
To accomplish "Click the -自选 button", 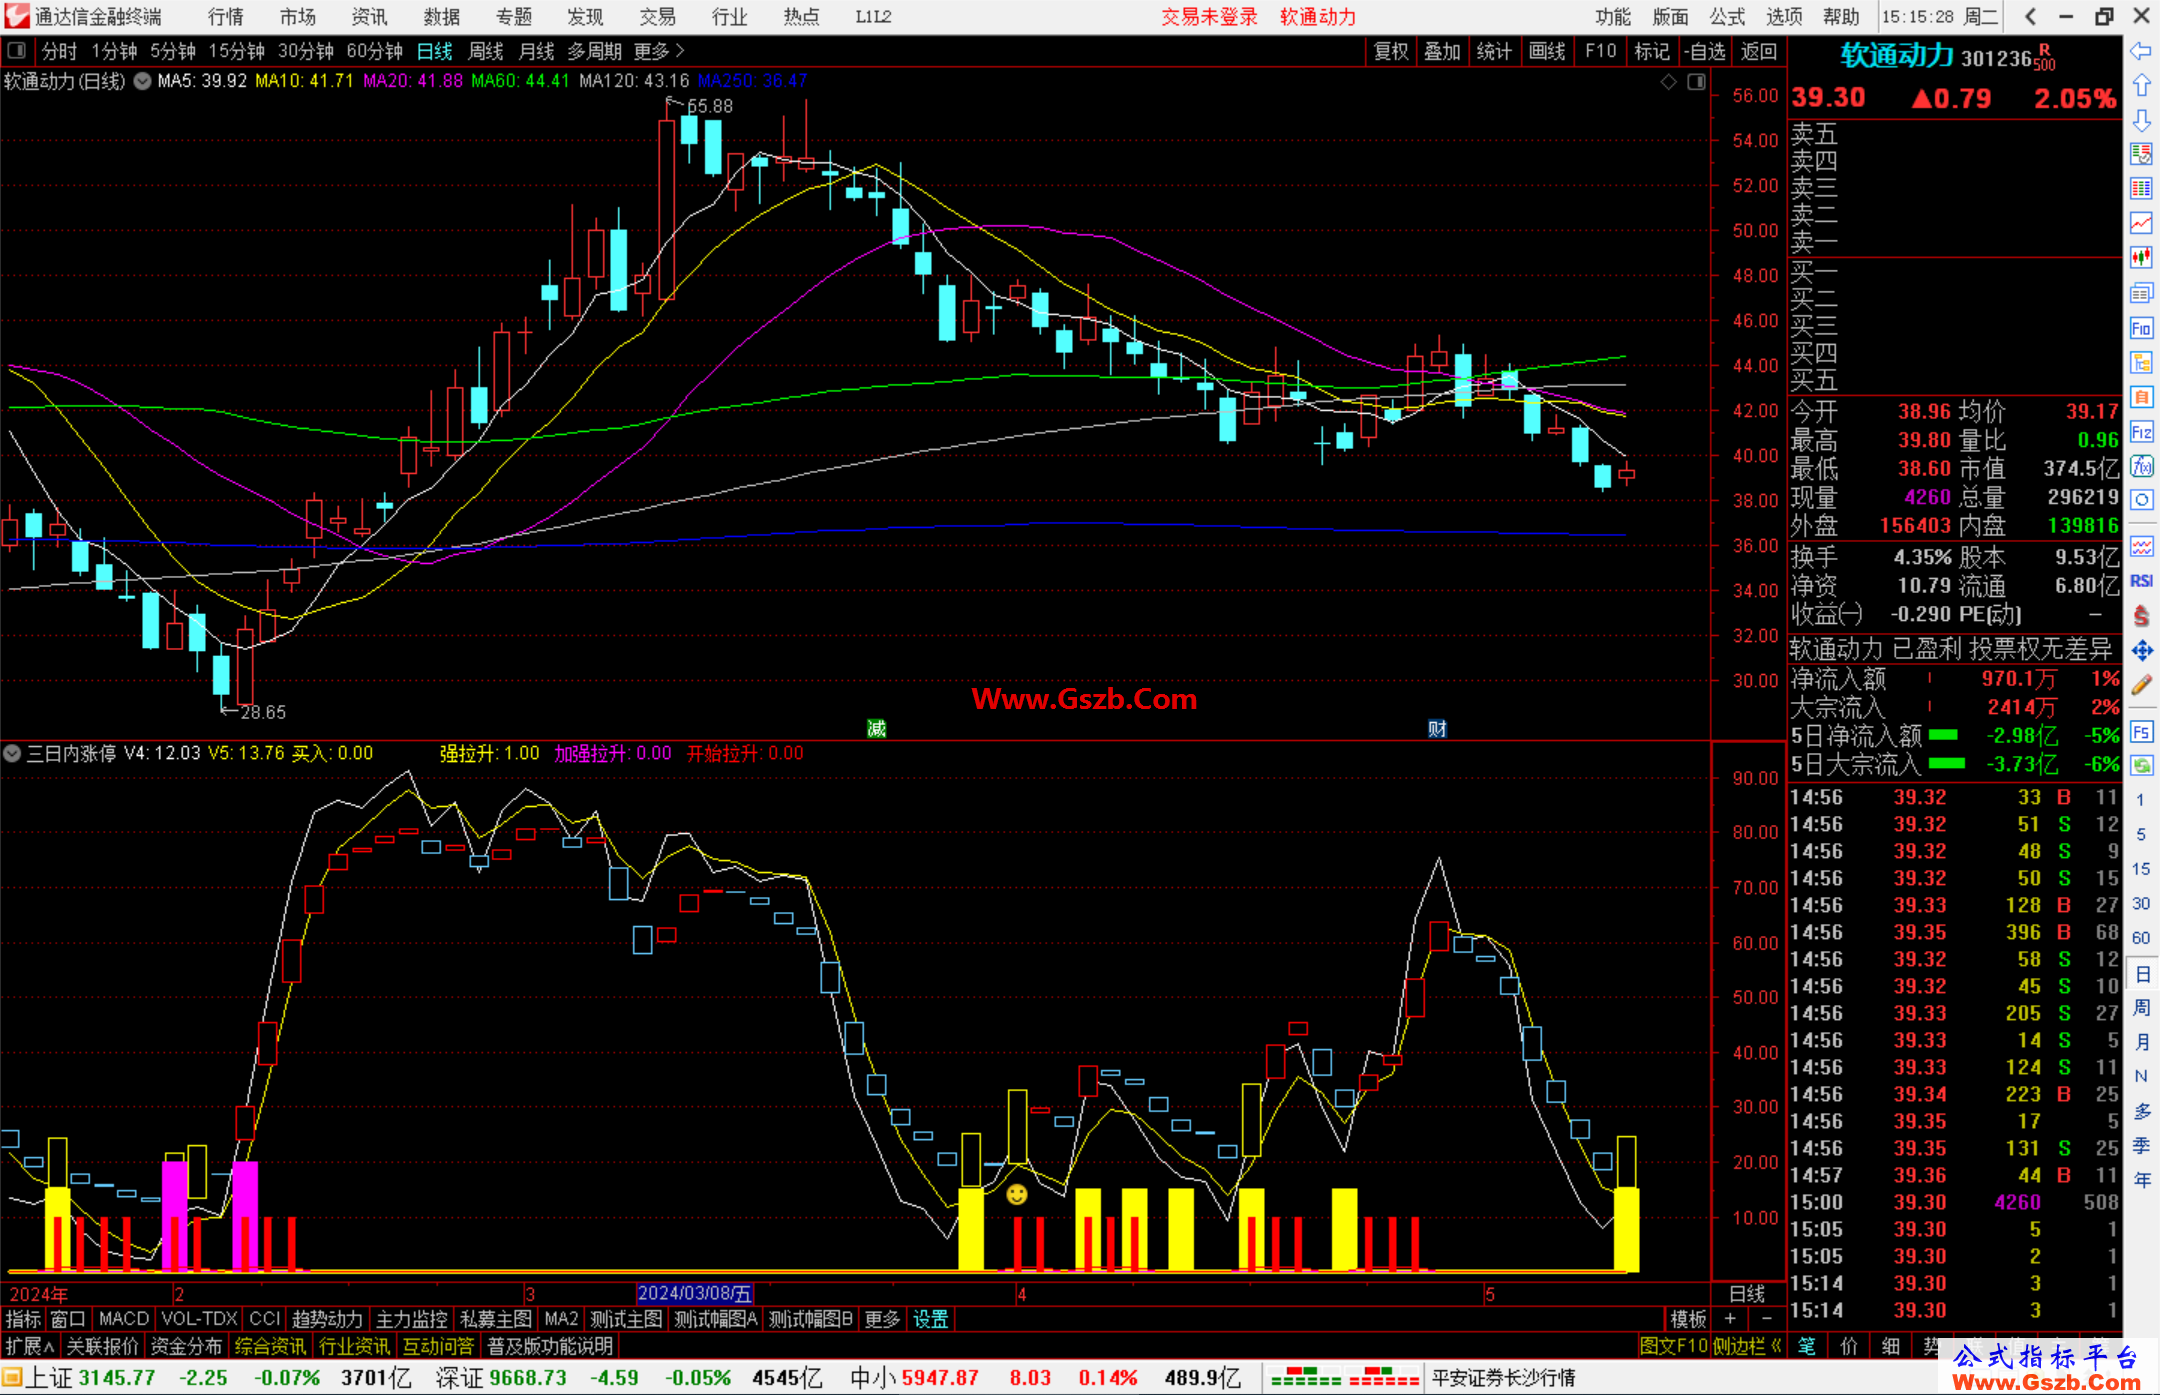I will point(1704,51).
